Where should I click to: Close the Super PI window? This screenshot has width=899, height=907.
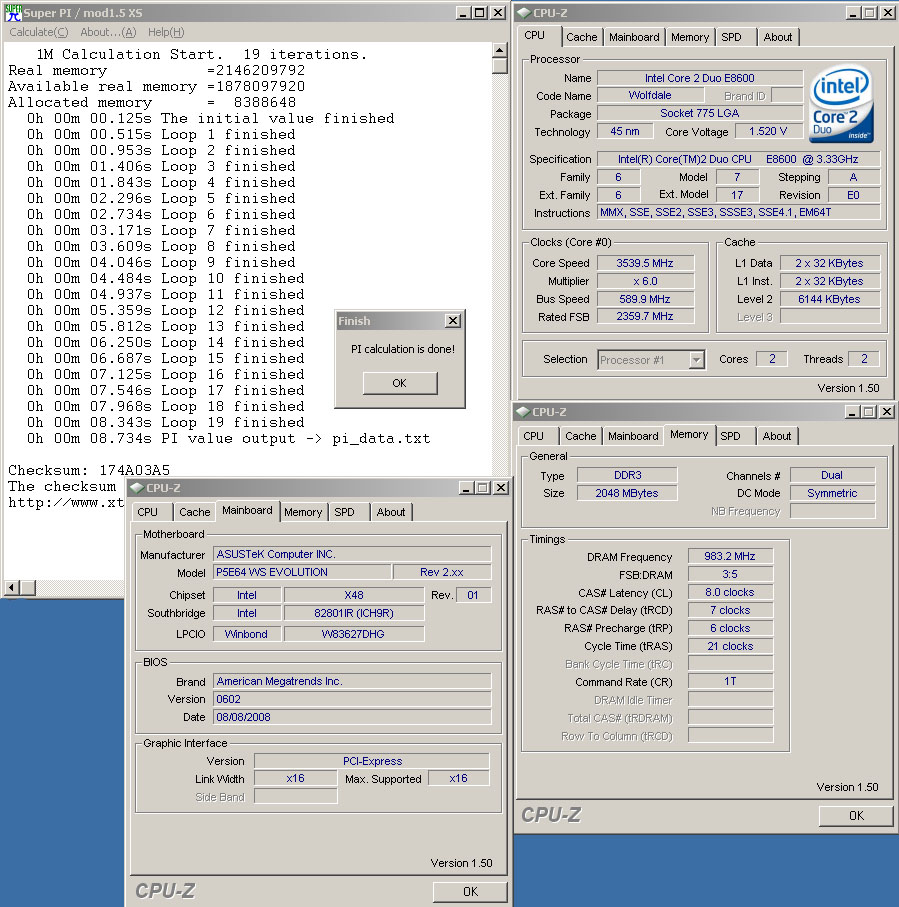pyautogui.click(x=498, y=13)
